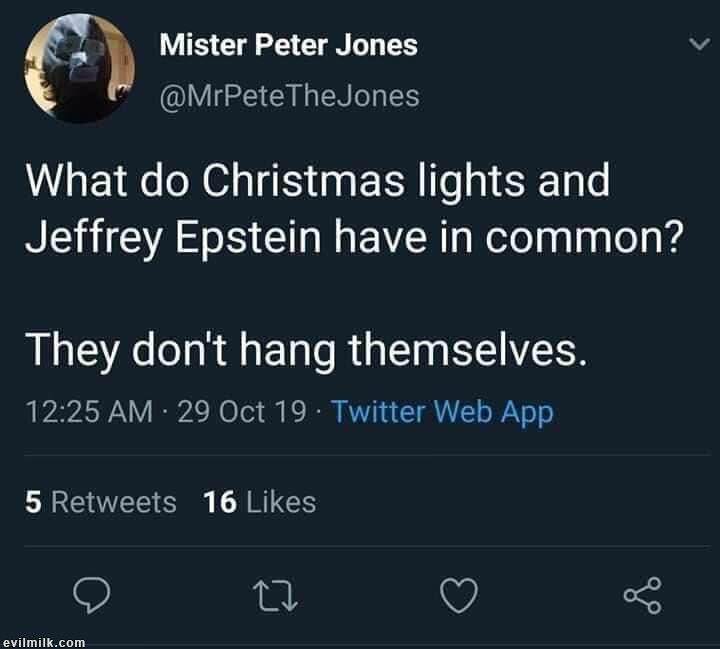View the 5 Retweets list
720x649 pixels.
(100, 502)
